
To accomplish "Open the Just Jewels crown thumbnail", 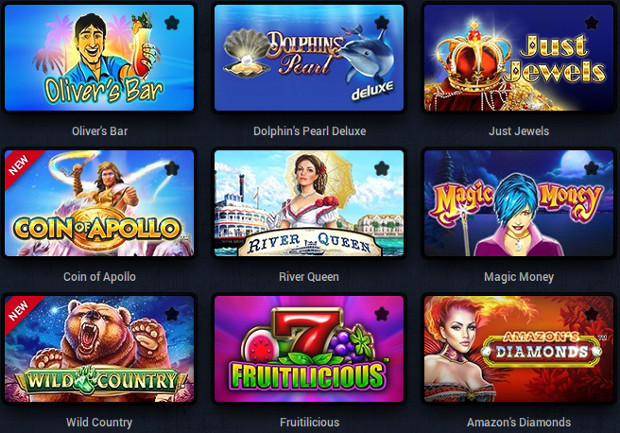I will pyautogui.click(x=519, y=58).
